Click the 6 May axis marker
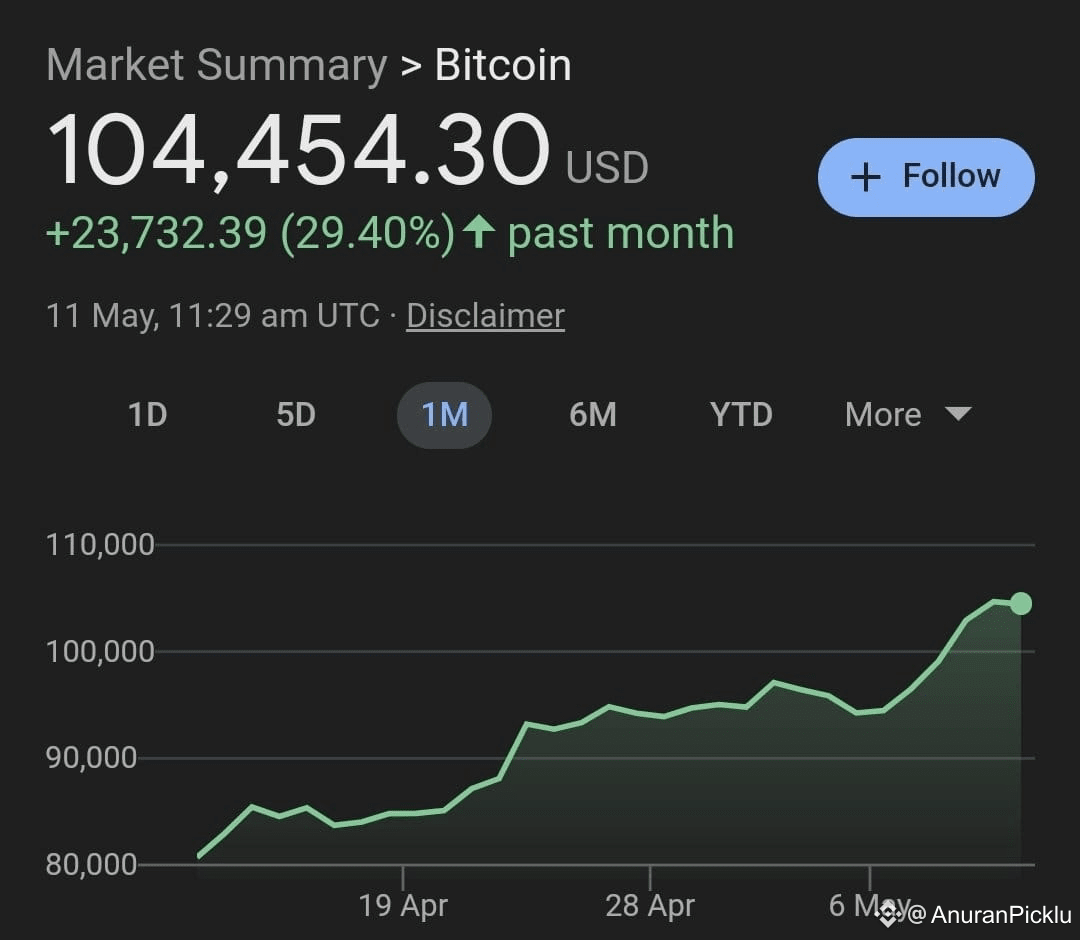The height and width of the screenshot is (940, 1080). tap(869, 905)
